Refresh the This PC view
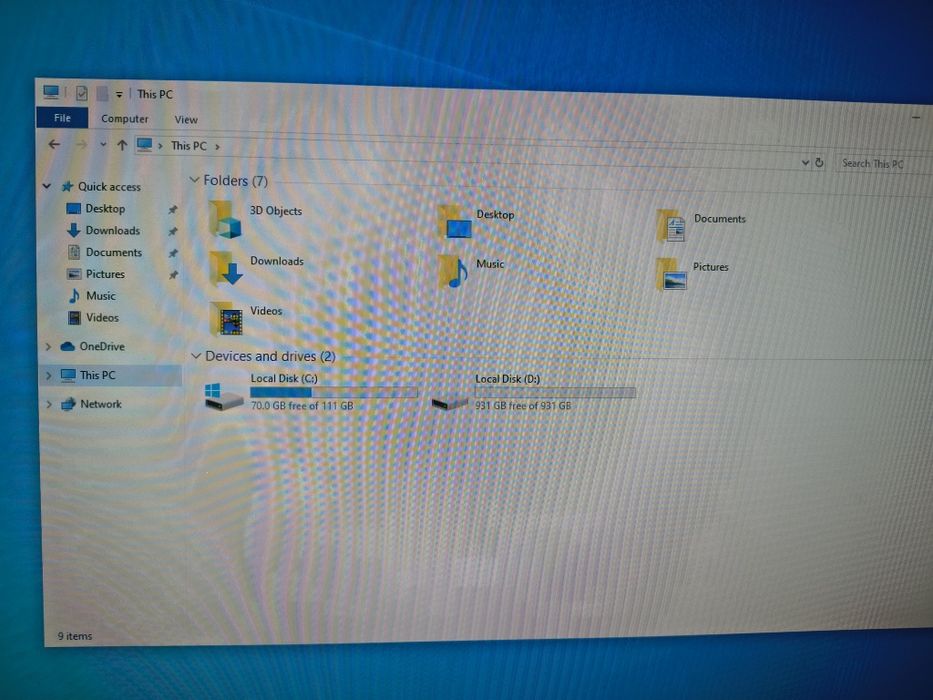Viewport: 933px width, 700px height. pos(819,162)
